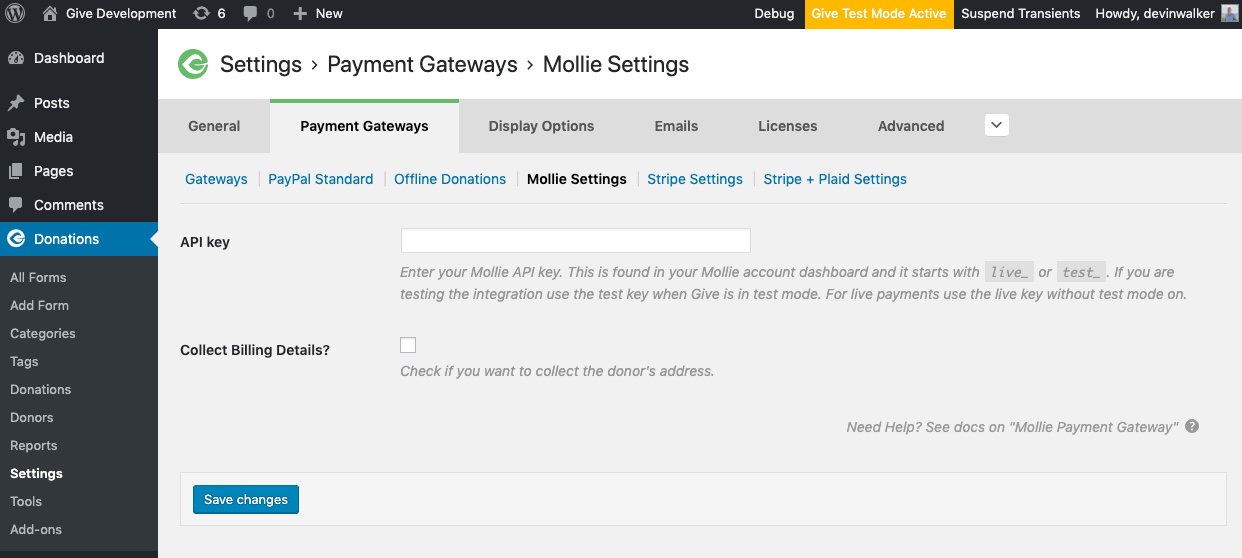1242x558 pixels.
Task: Open PayPal Standard section link
Action: pos(320,179)
